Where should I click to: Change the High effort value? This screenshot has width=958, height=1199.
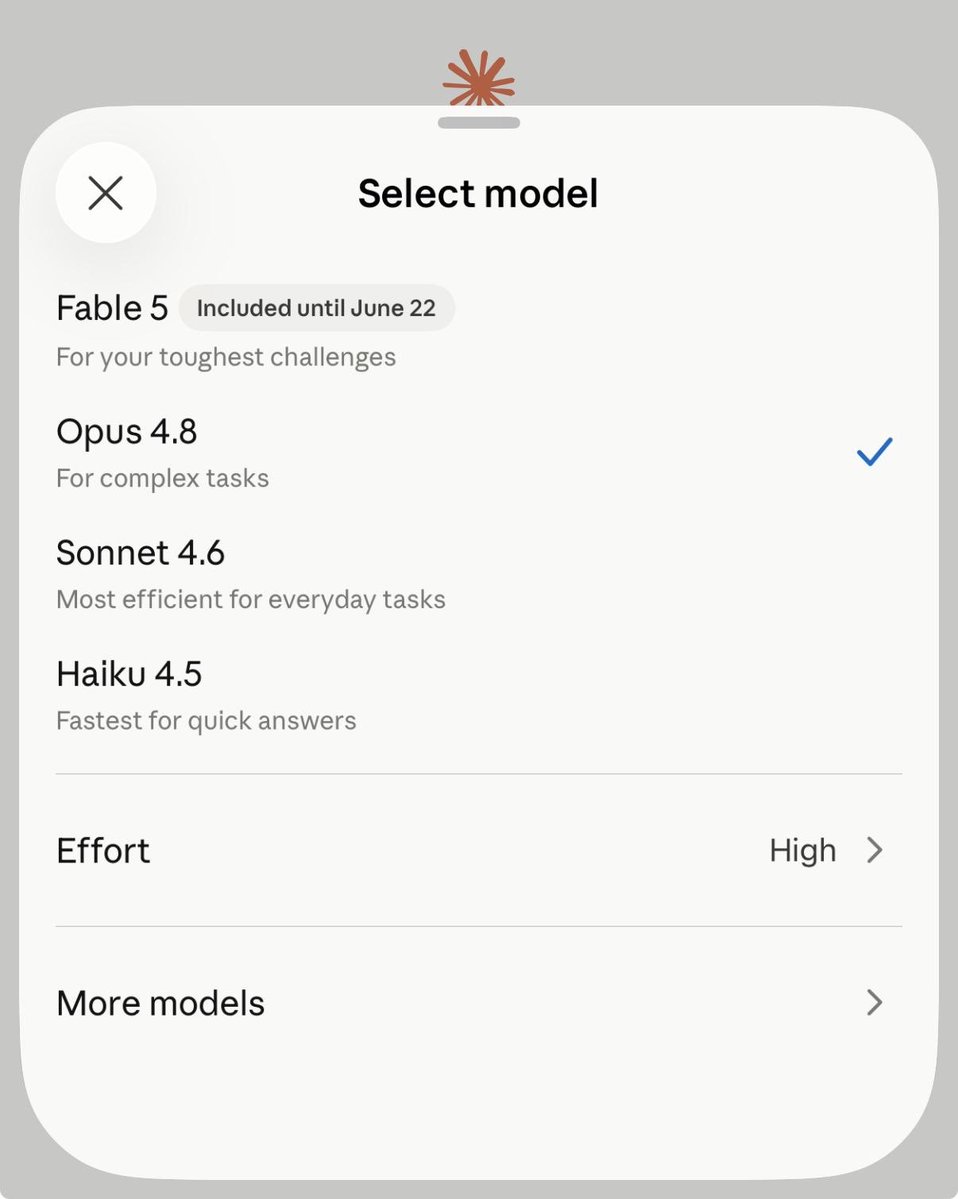803,850
